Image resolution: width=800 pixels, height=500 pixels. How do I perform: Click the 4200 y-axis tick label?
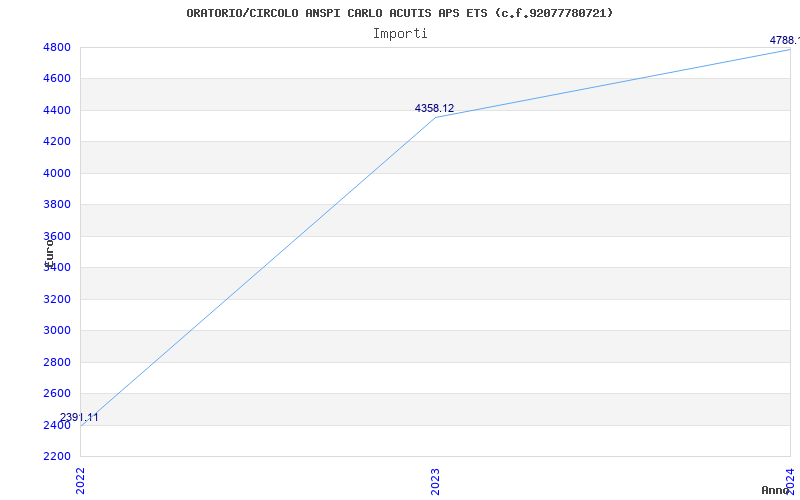(57, 141)
